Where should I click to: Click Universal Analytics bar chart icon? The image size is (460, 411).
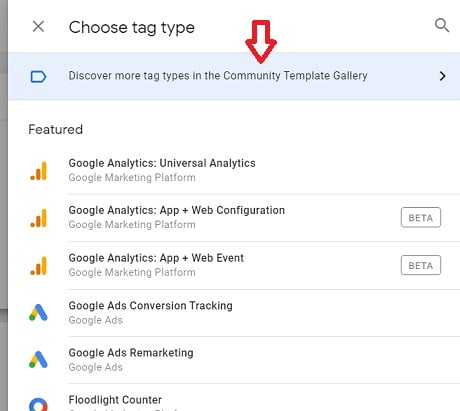[39, 171]
